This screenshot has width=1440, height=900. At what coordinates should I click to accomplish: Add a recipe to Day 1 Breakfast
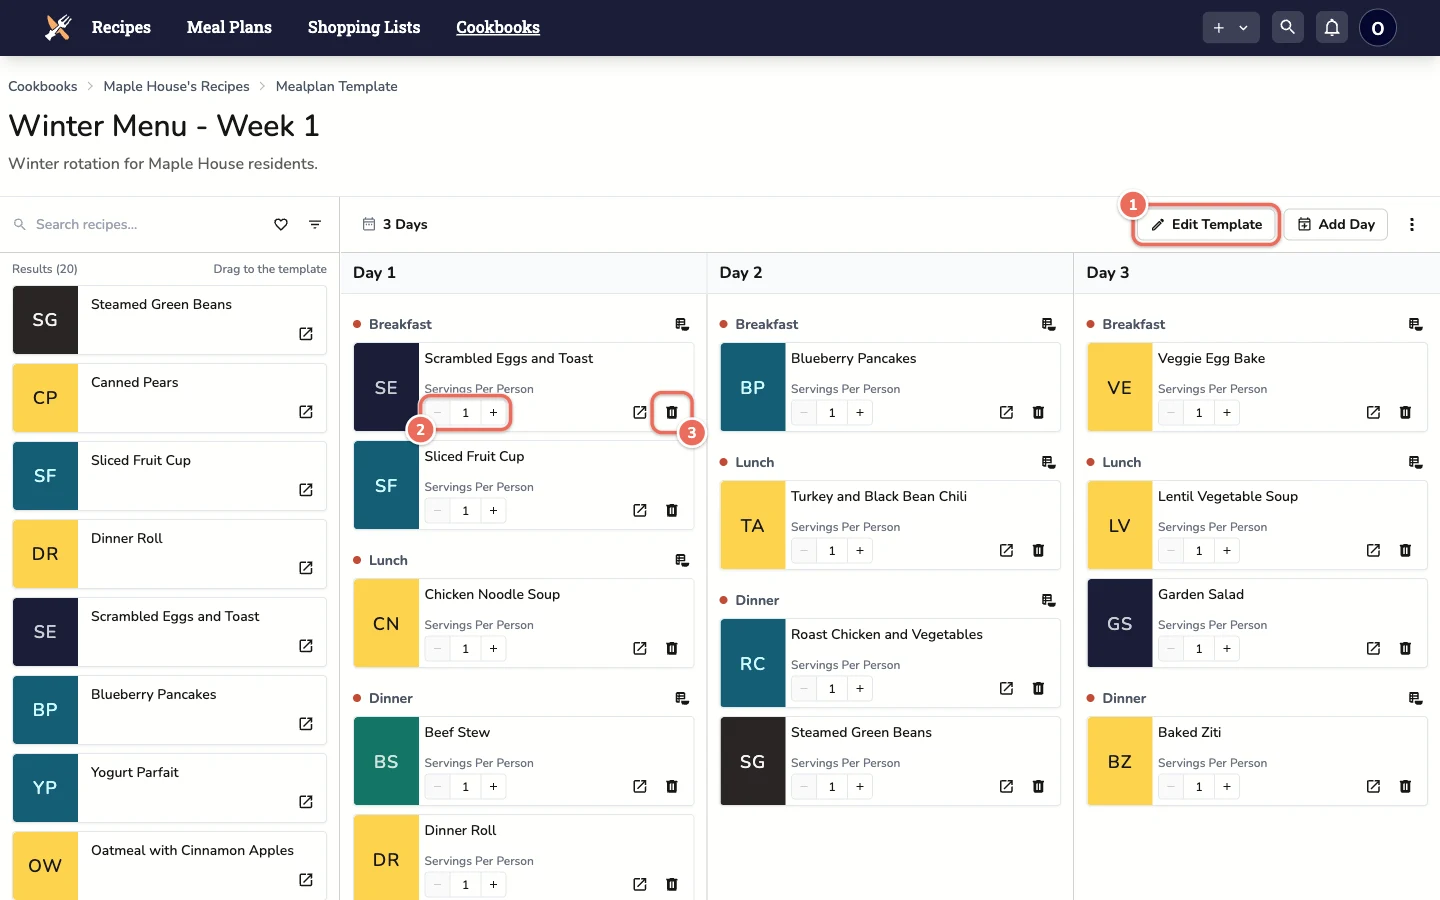tap(682, 324)
